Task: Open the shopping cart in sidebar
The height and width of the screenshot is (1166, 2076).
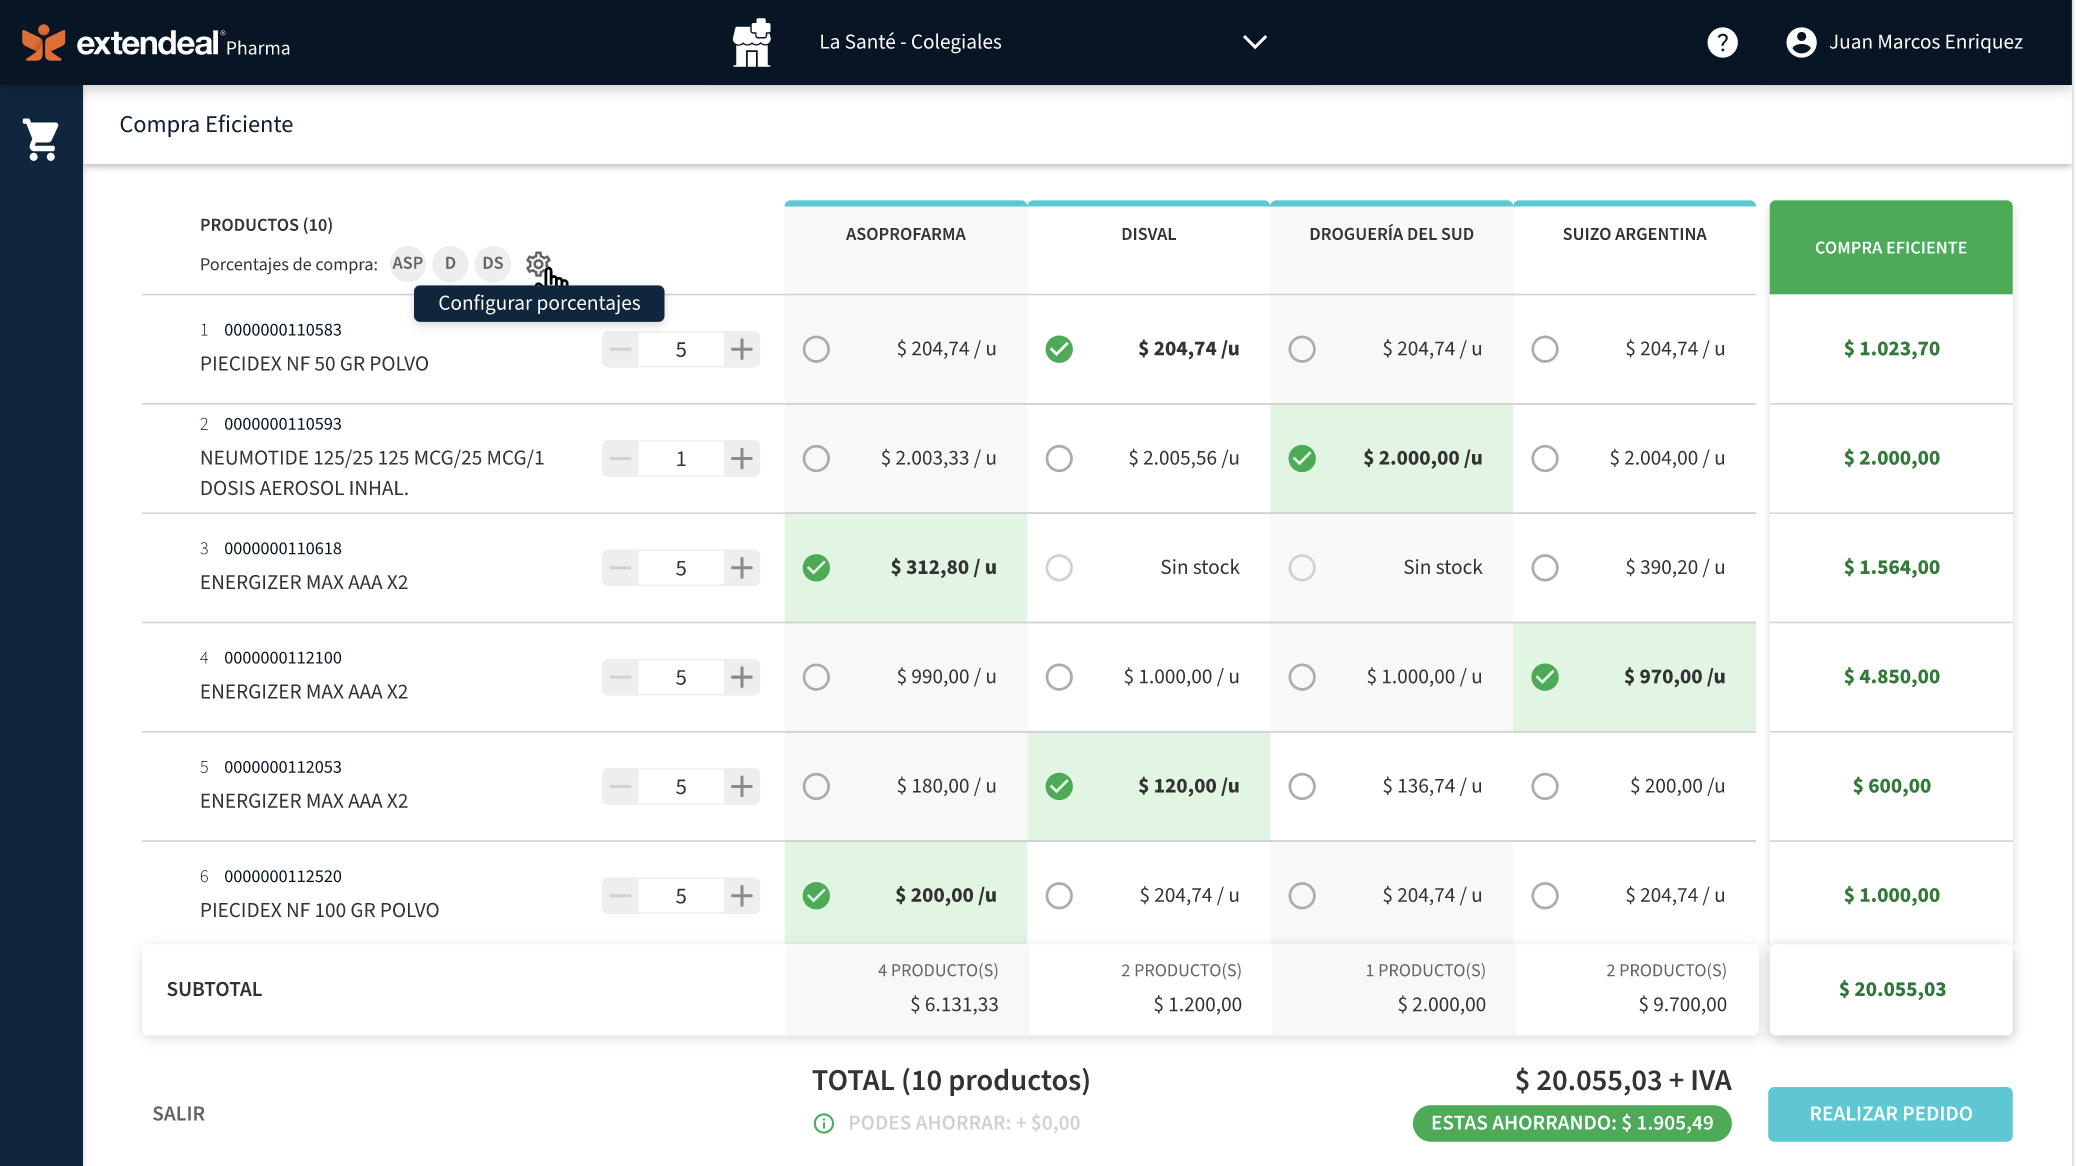Action: [x=41, y=140]
